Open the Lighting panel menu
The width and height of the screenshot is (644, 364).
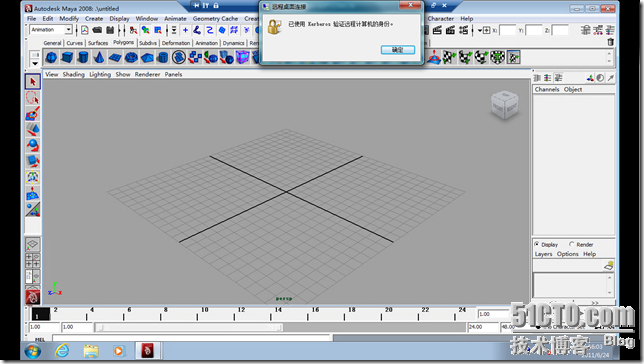tap(100, 74)
